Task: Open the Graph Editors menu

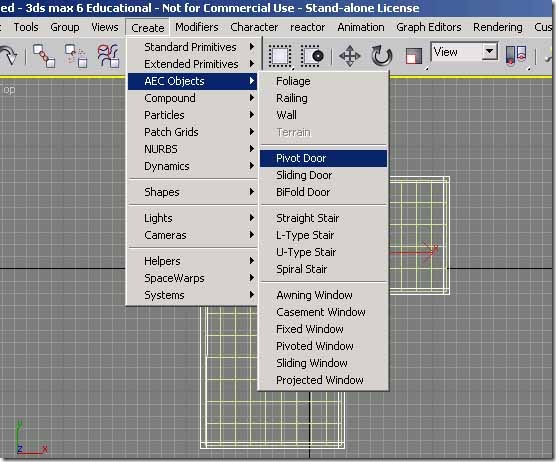Action: pyautogui.click(x=429, y=27)
